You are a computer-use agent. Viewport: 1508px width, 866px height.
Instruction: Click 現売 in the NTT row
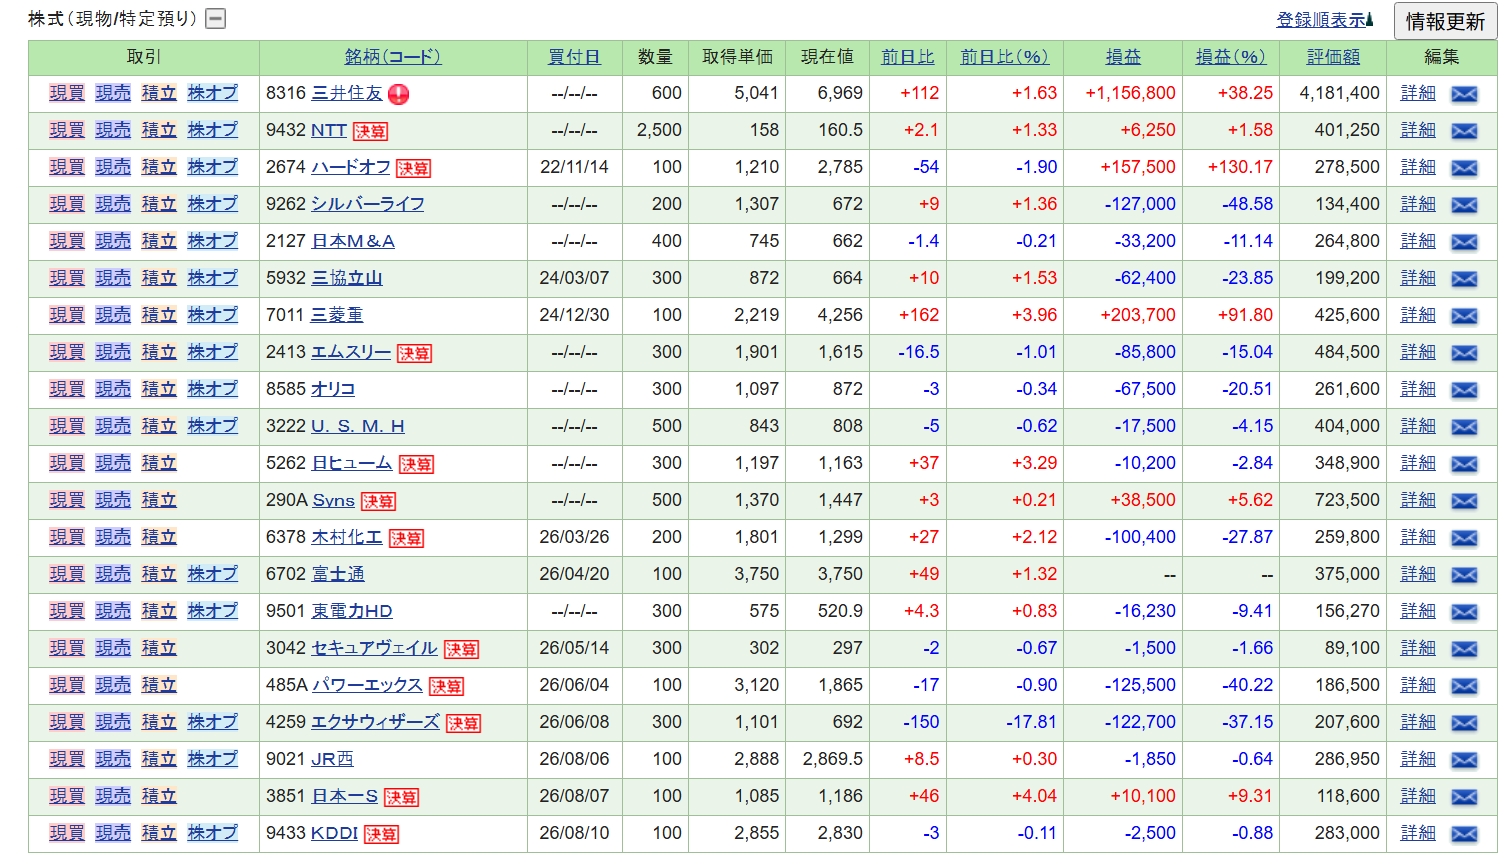click(113, 130)
